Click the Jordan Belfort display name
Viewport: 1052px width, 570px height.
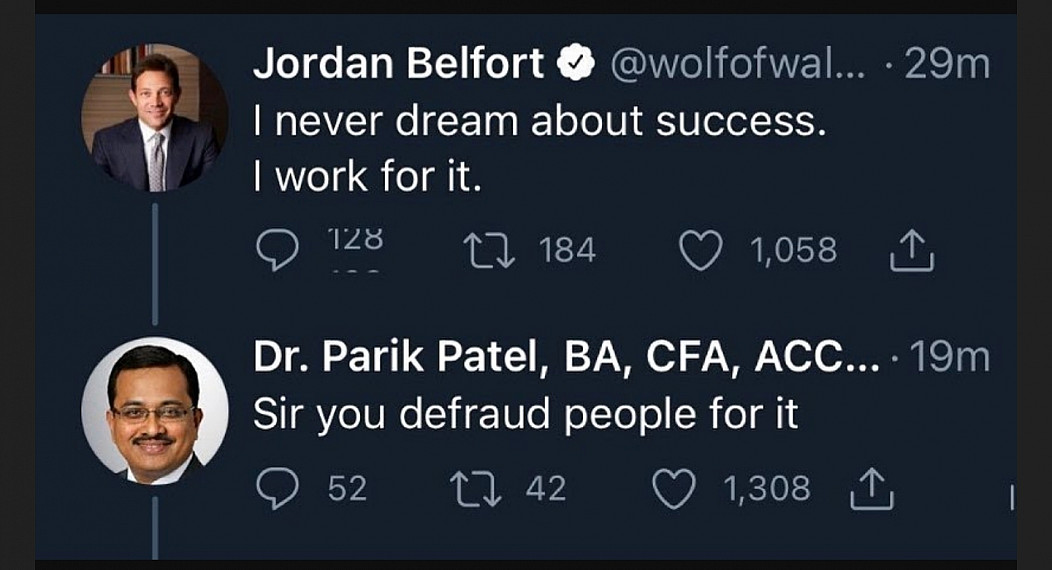click(x=398, y=65)
